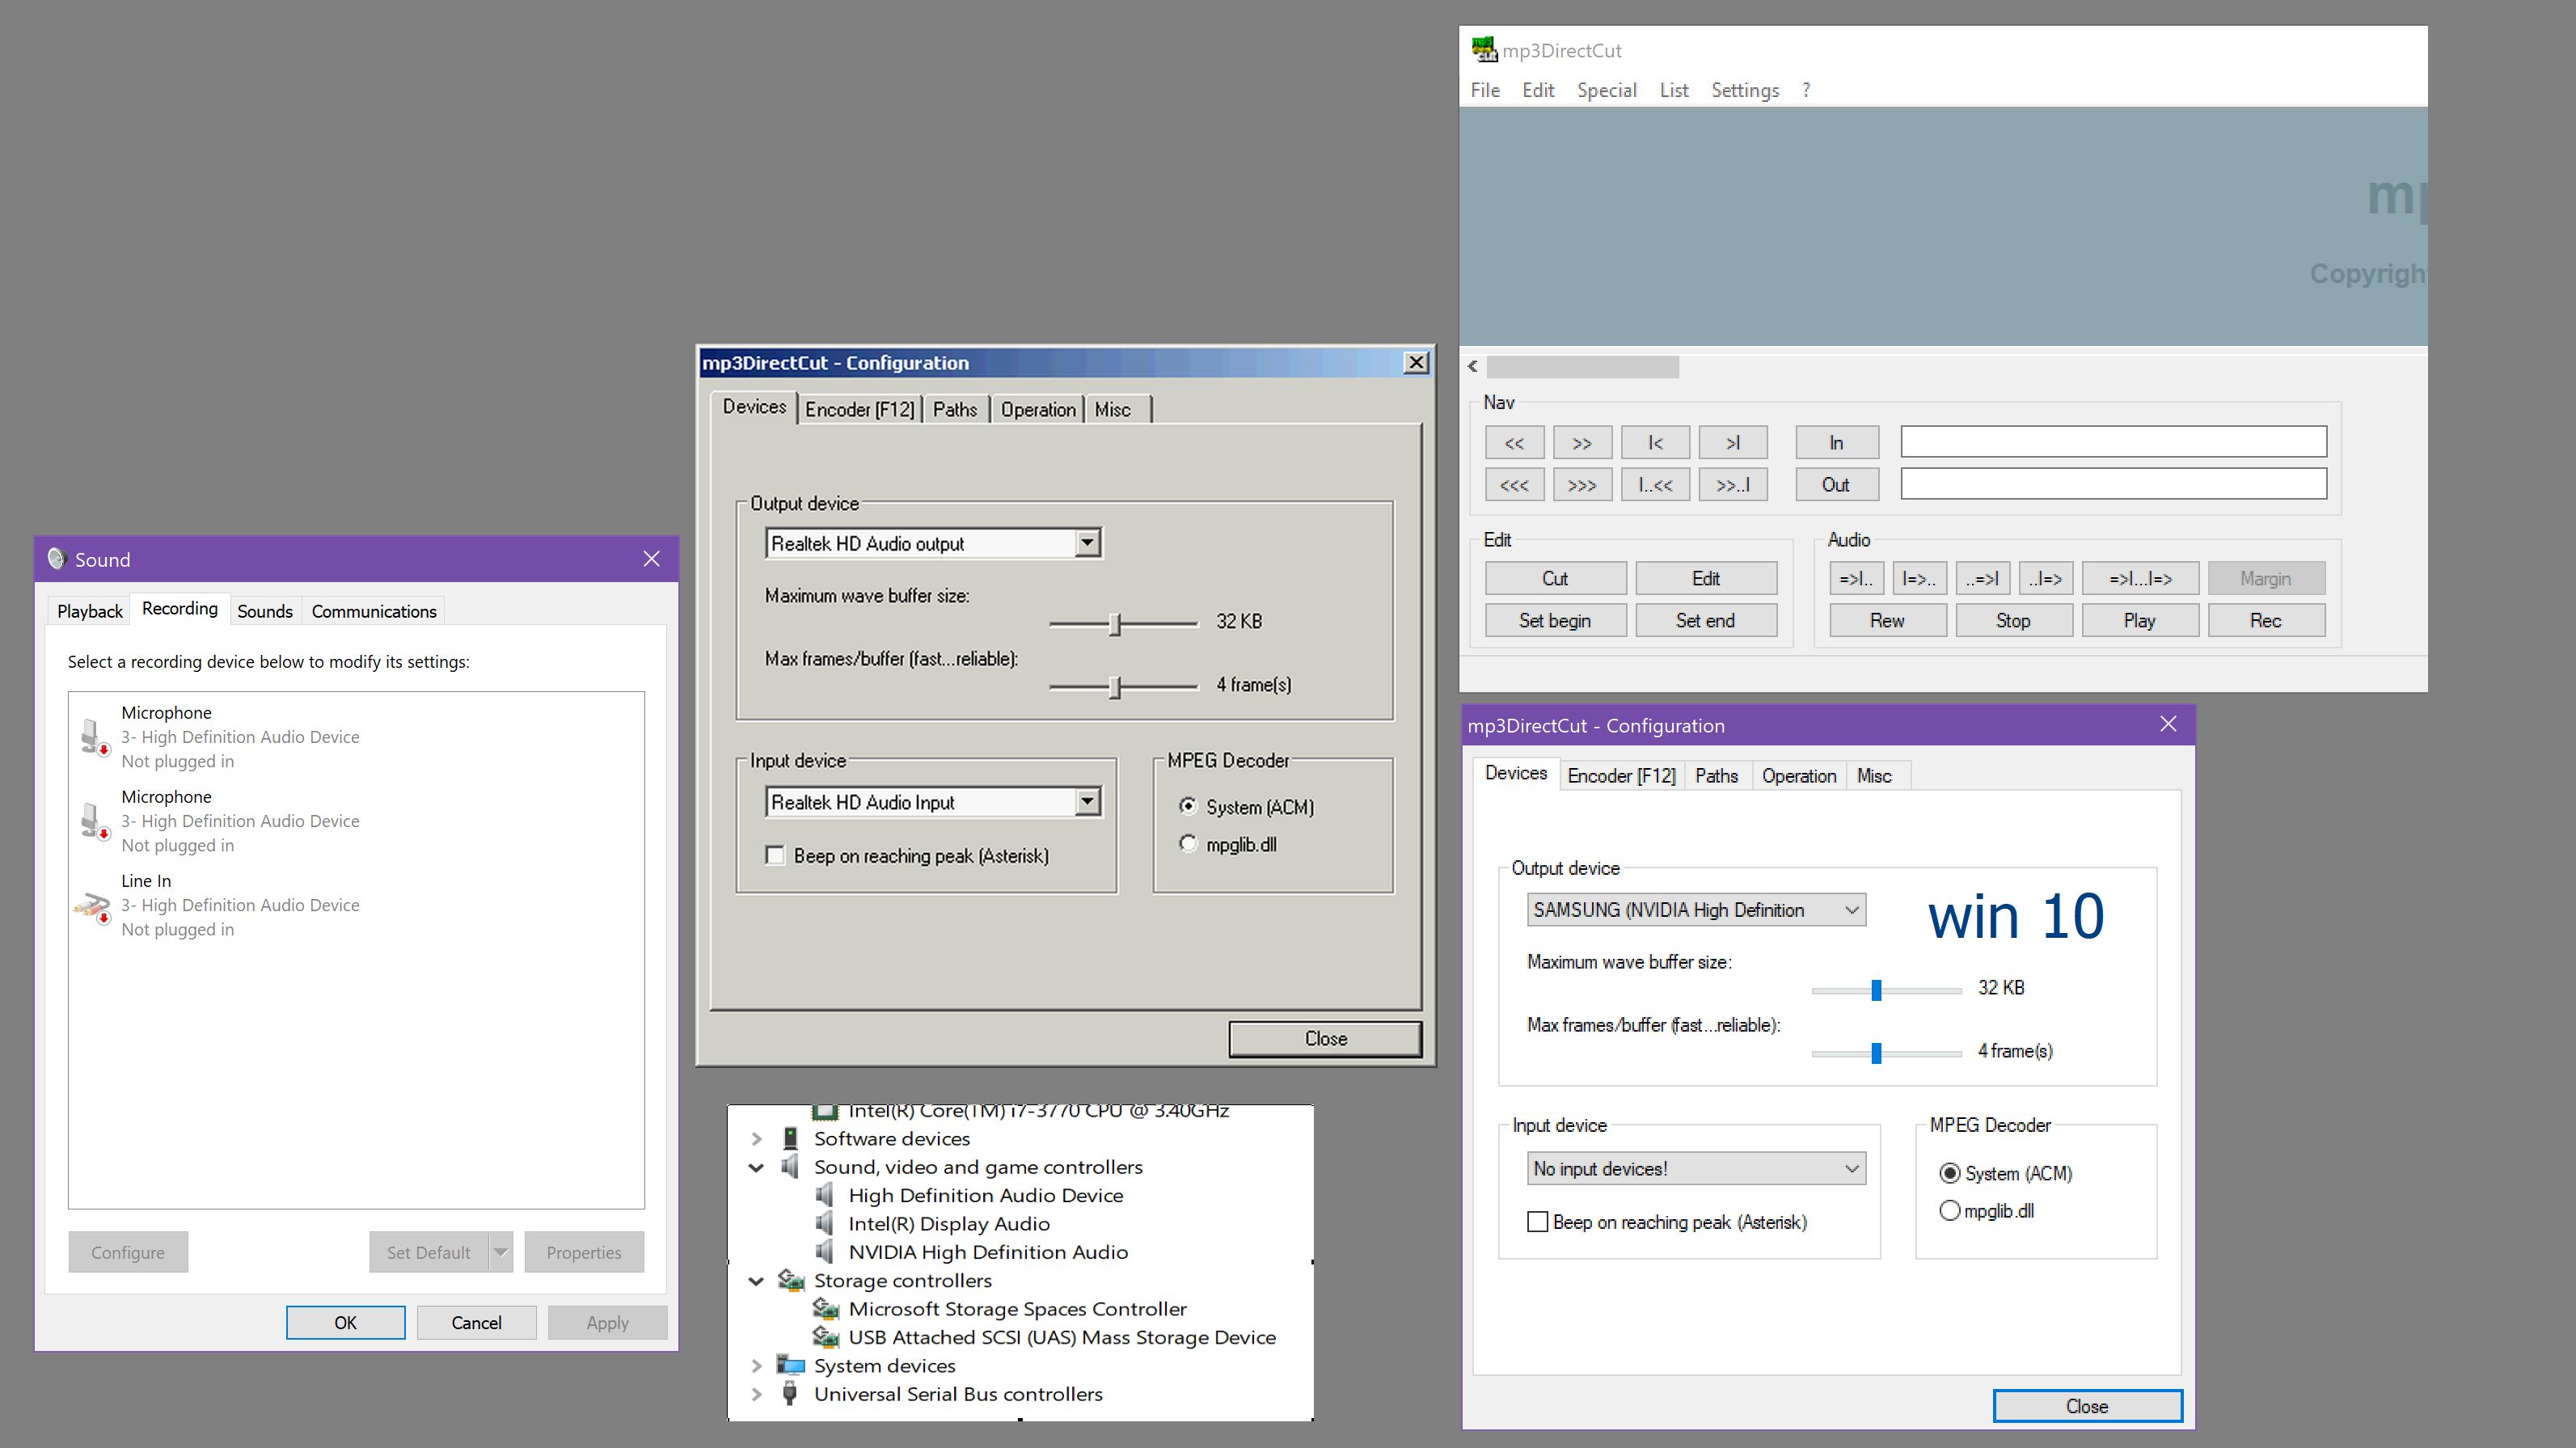Click the mp3DirectCut horizontal scrollbar thumb
Image resolution: width=2576 pixels, height=1448 pixels.
click(1582, 367)
